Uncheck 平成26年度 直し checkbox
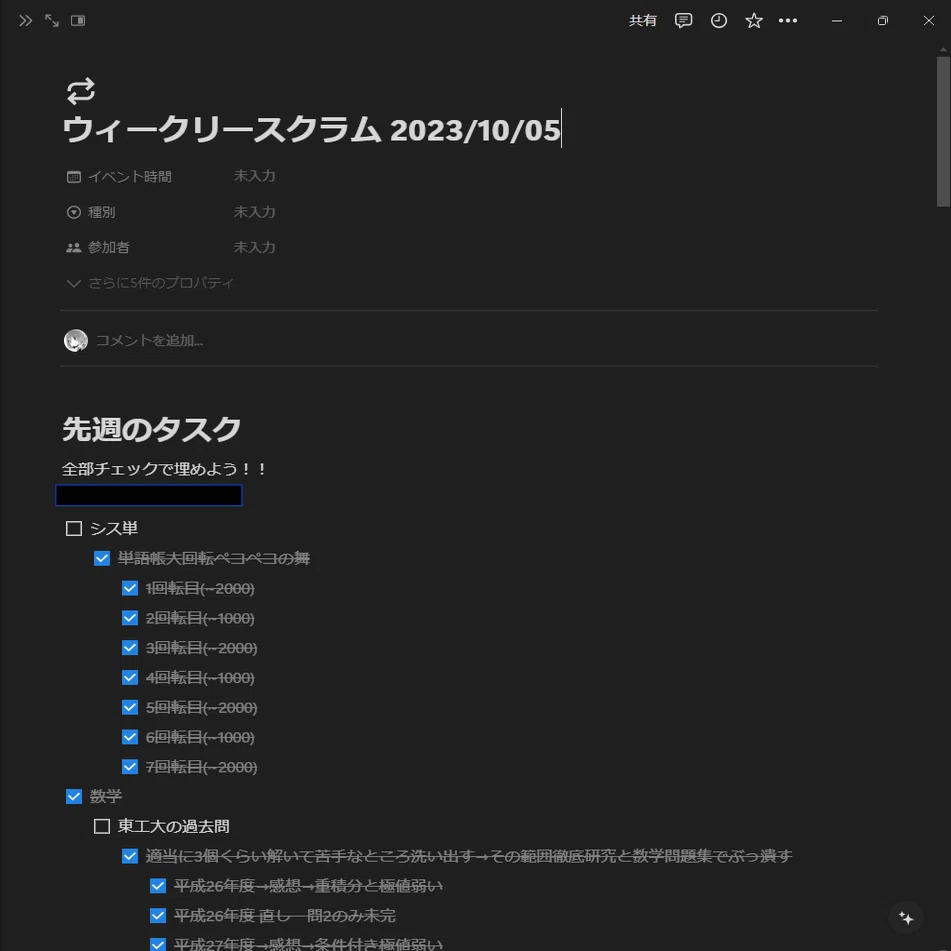951x951 pixels. (x=158, y=915)
